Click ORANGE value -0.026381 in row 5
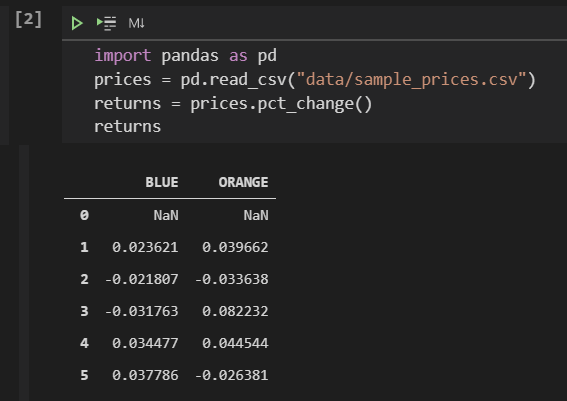 point(231,375)
